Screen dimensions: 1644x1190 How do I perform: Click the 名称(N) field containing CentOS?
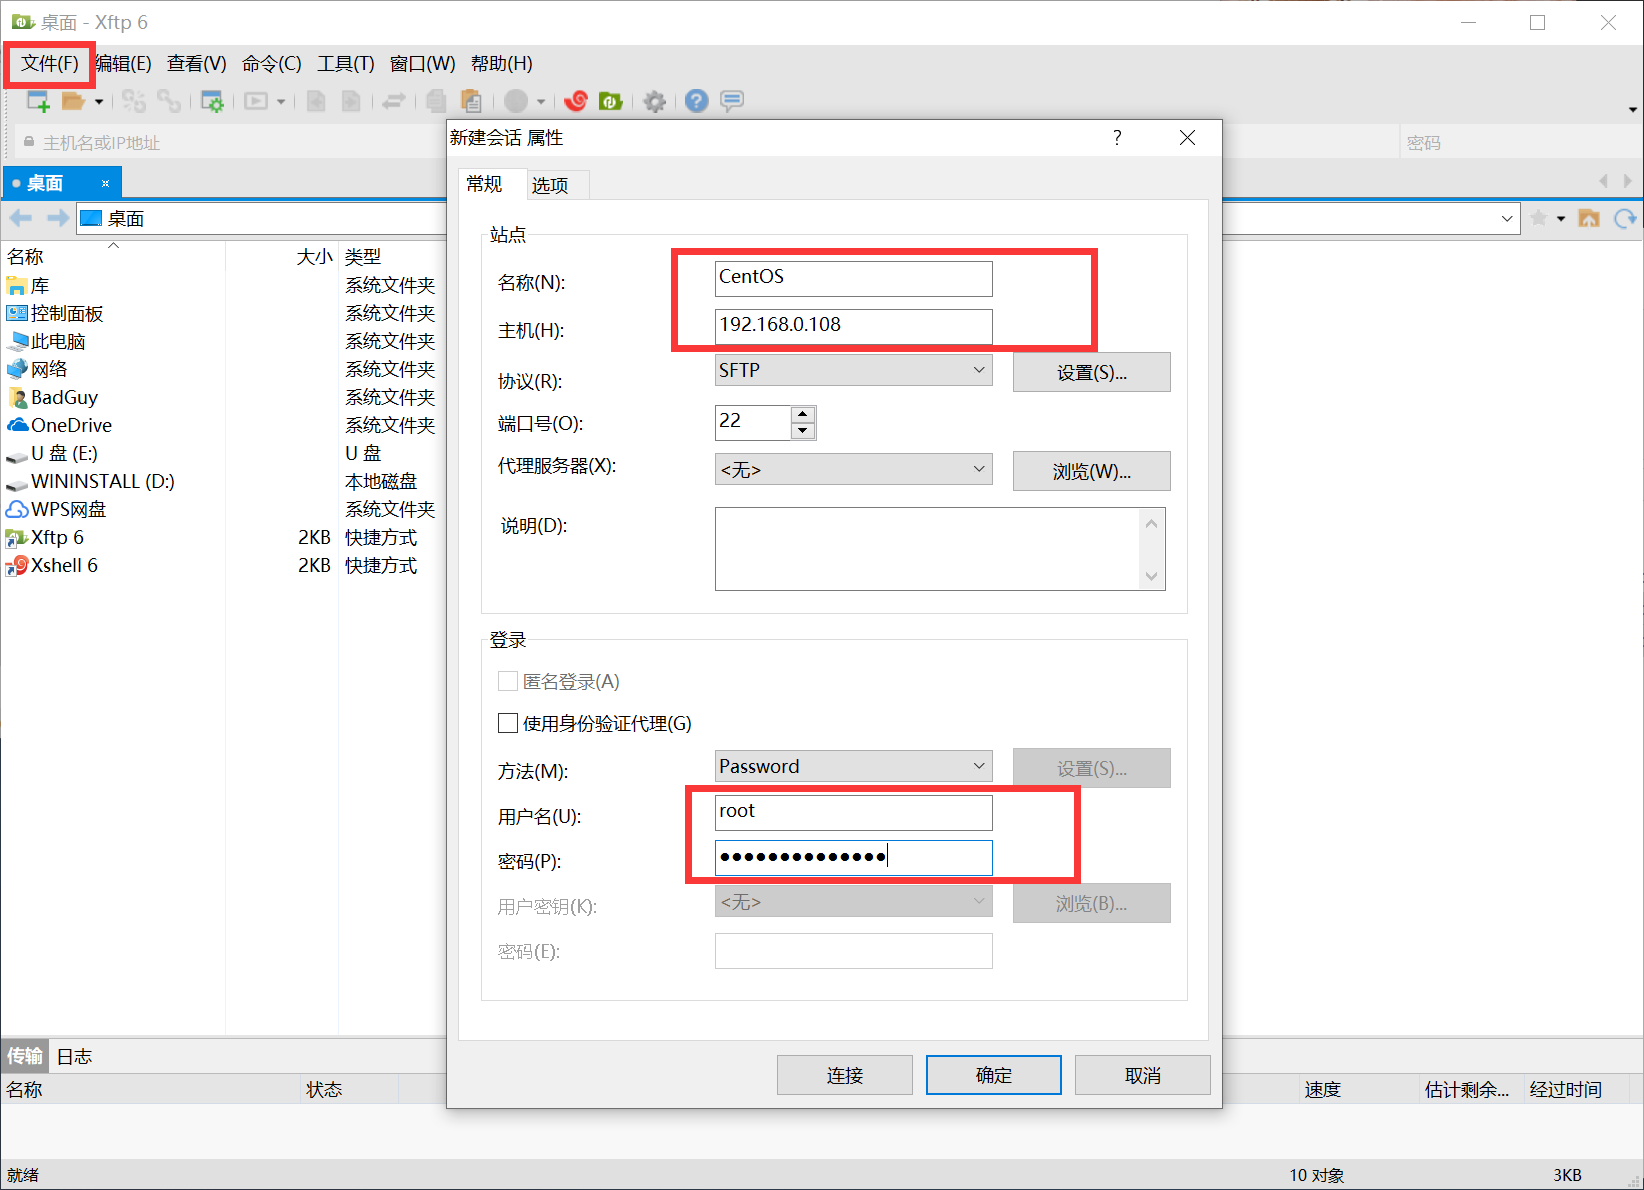click(854, 278)
